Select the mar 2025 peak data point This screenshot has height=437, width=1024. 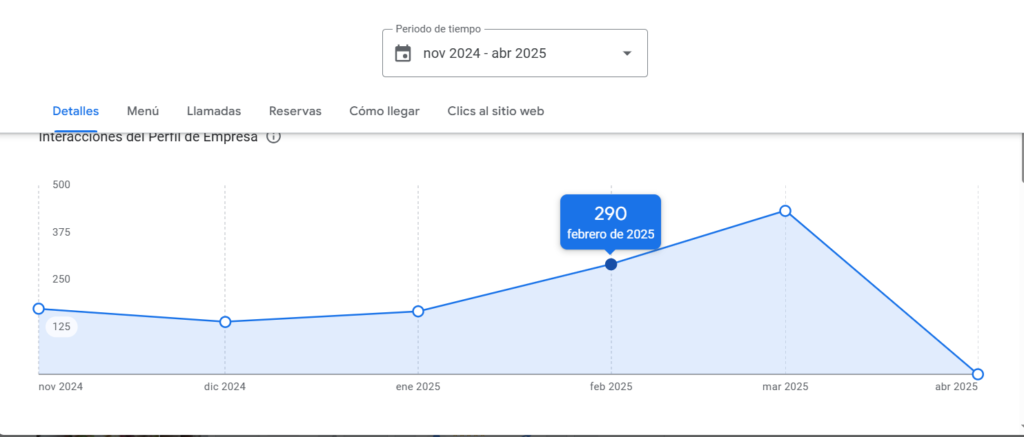click(785, 211)
